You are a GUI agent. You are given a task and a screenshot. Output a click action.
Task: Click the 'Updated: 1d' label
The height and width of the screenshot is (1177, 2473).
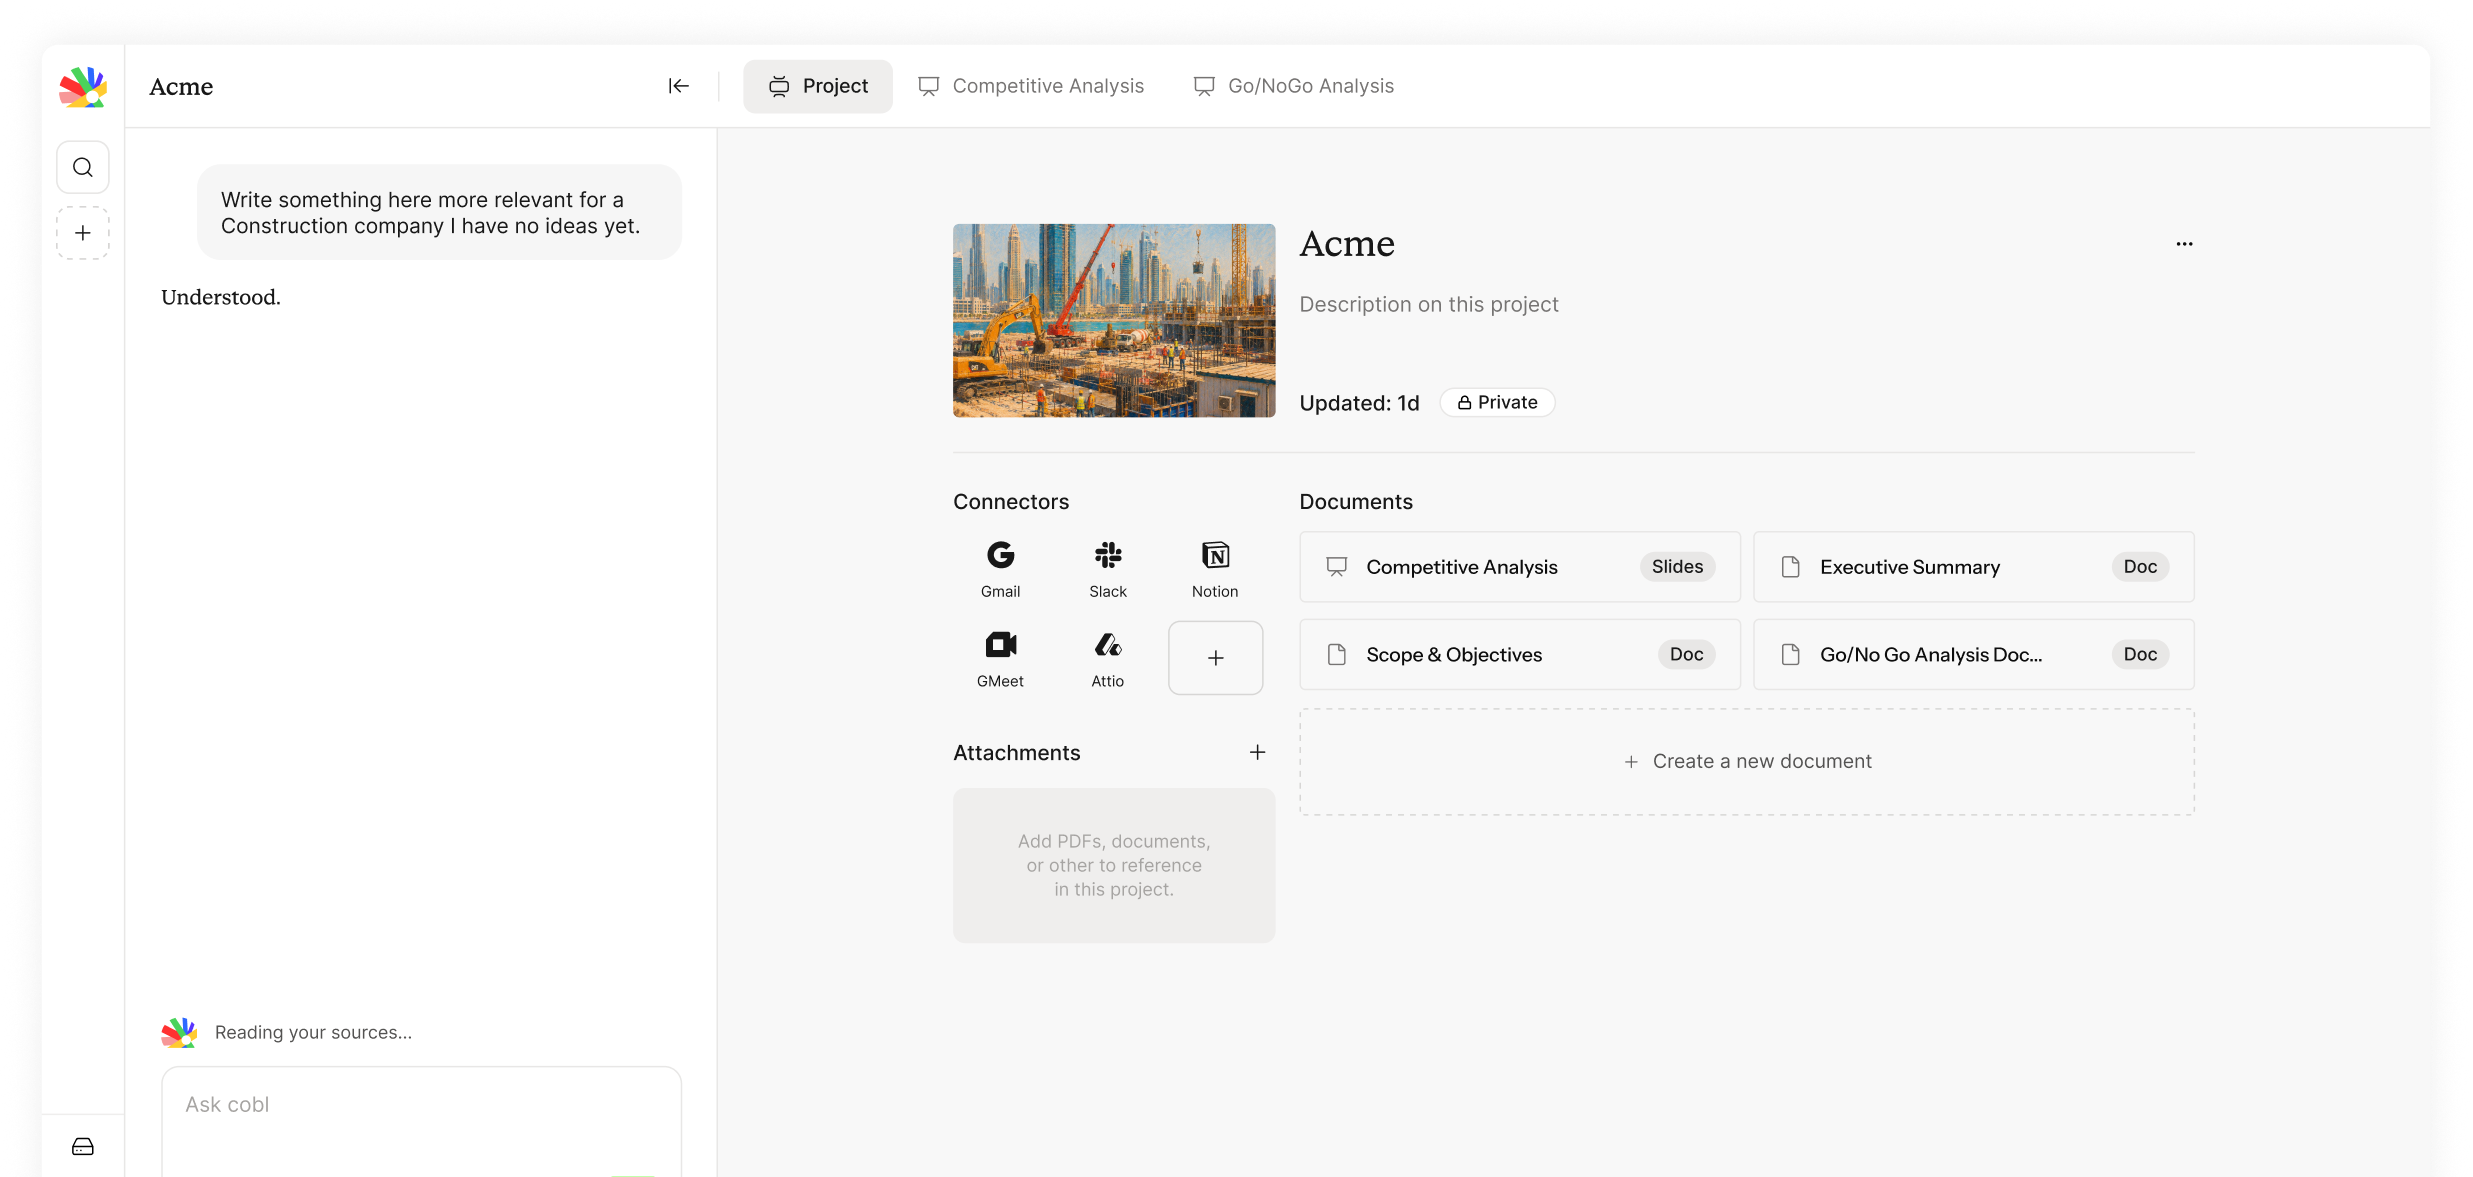click(1359, 403)
